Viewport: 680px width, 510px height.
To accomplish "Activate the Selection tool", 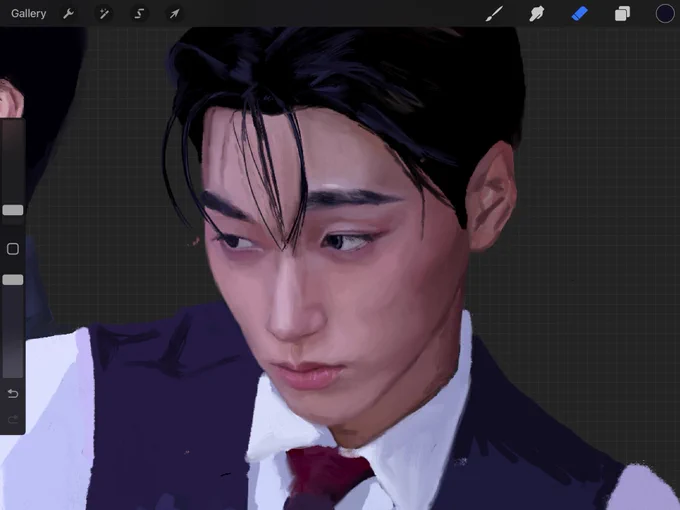I will 139,13.
